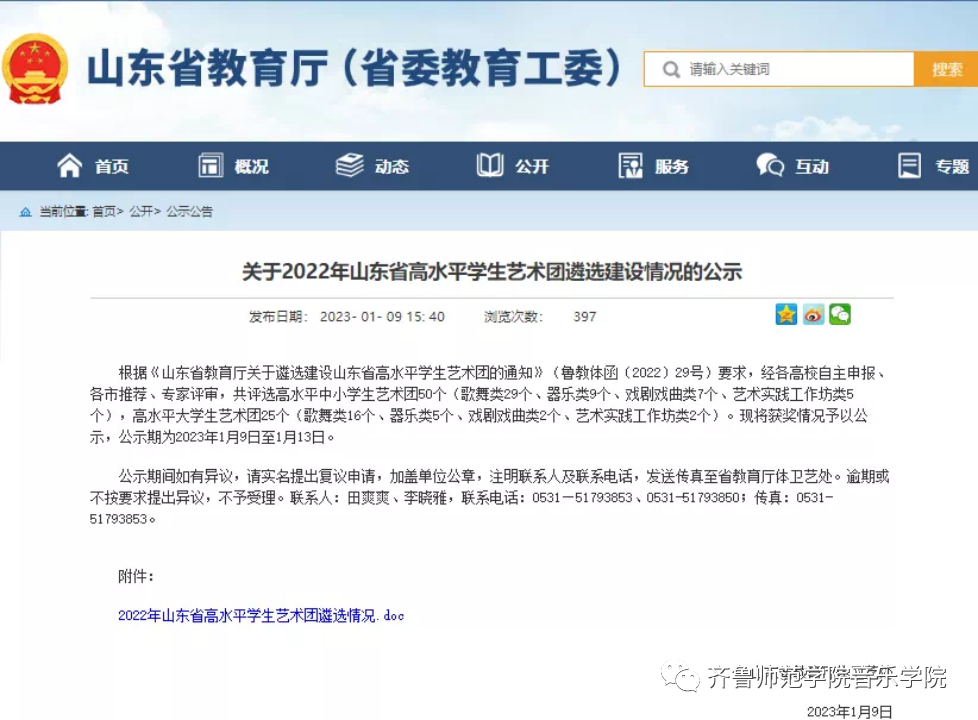
Task: Click the open book icon for 公开
Action: pos(490,166)
